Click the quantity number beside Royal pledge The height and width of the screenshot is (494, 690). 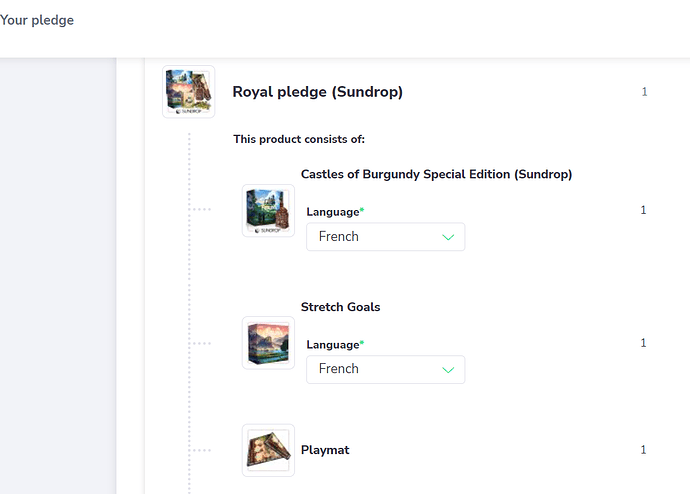tap(644, 92)
